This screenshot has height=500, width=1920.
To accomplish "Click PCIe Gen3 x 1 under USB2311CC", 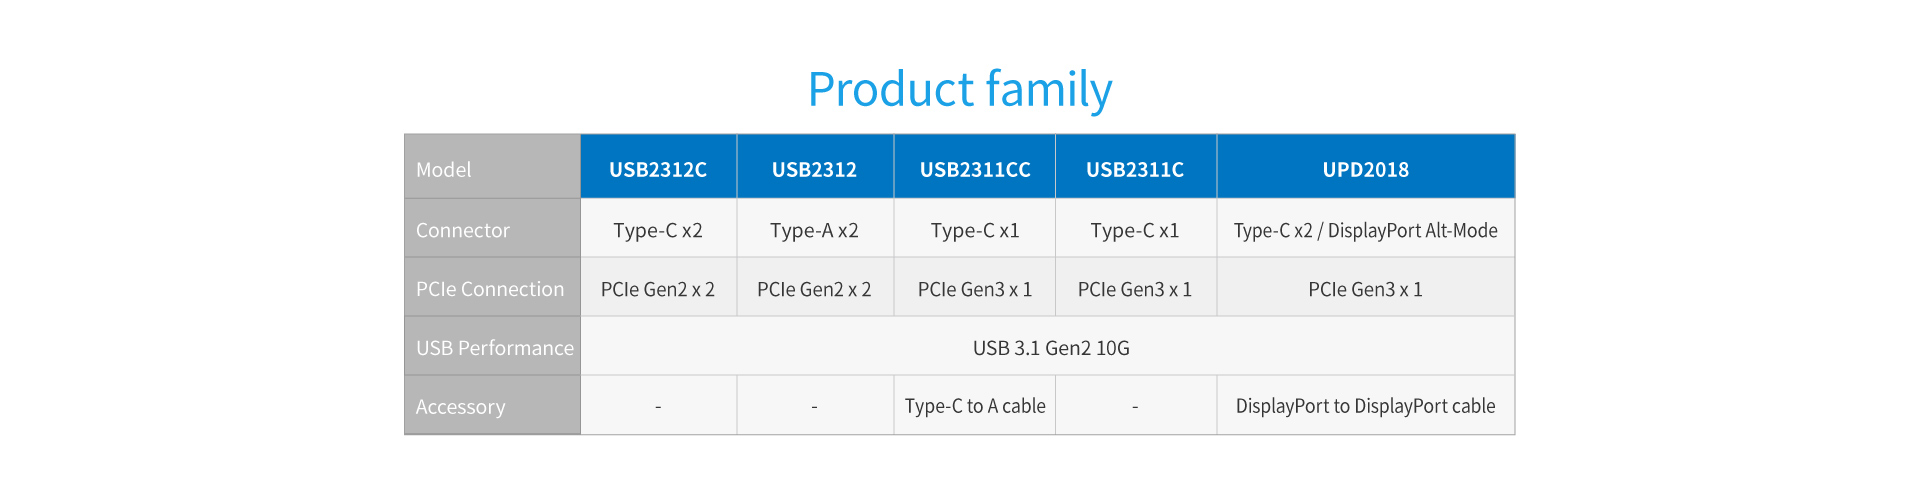I will click(975, 287).
